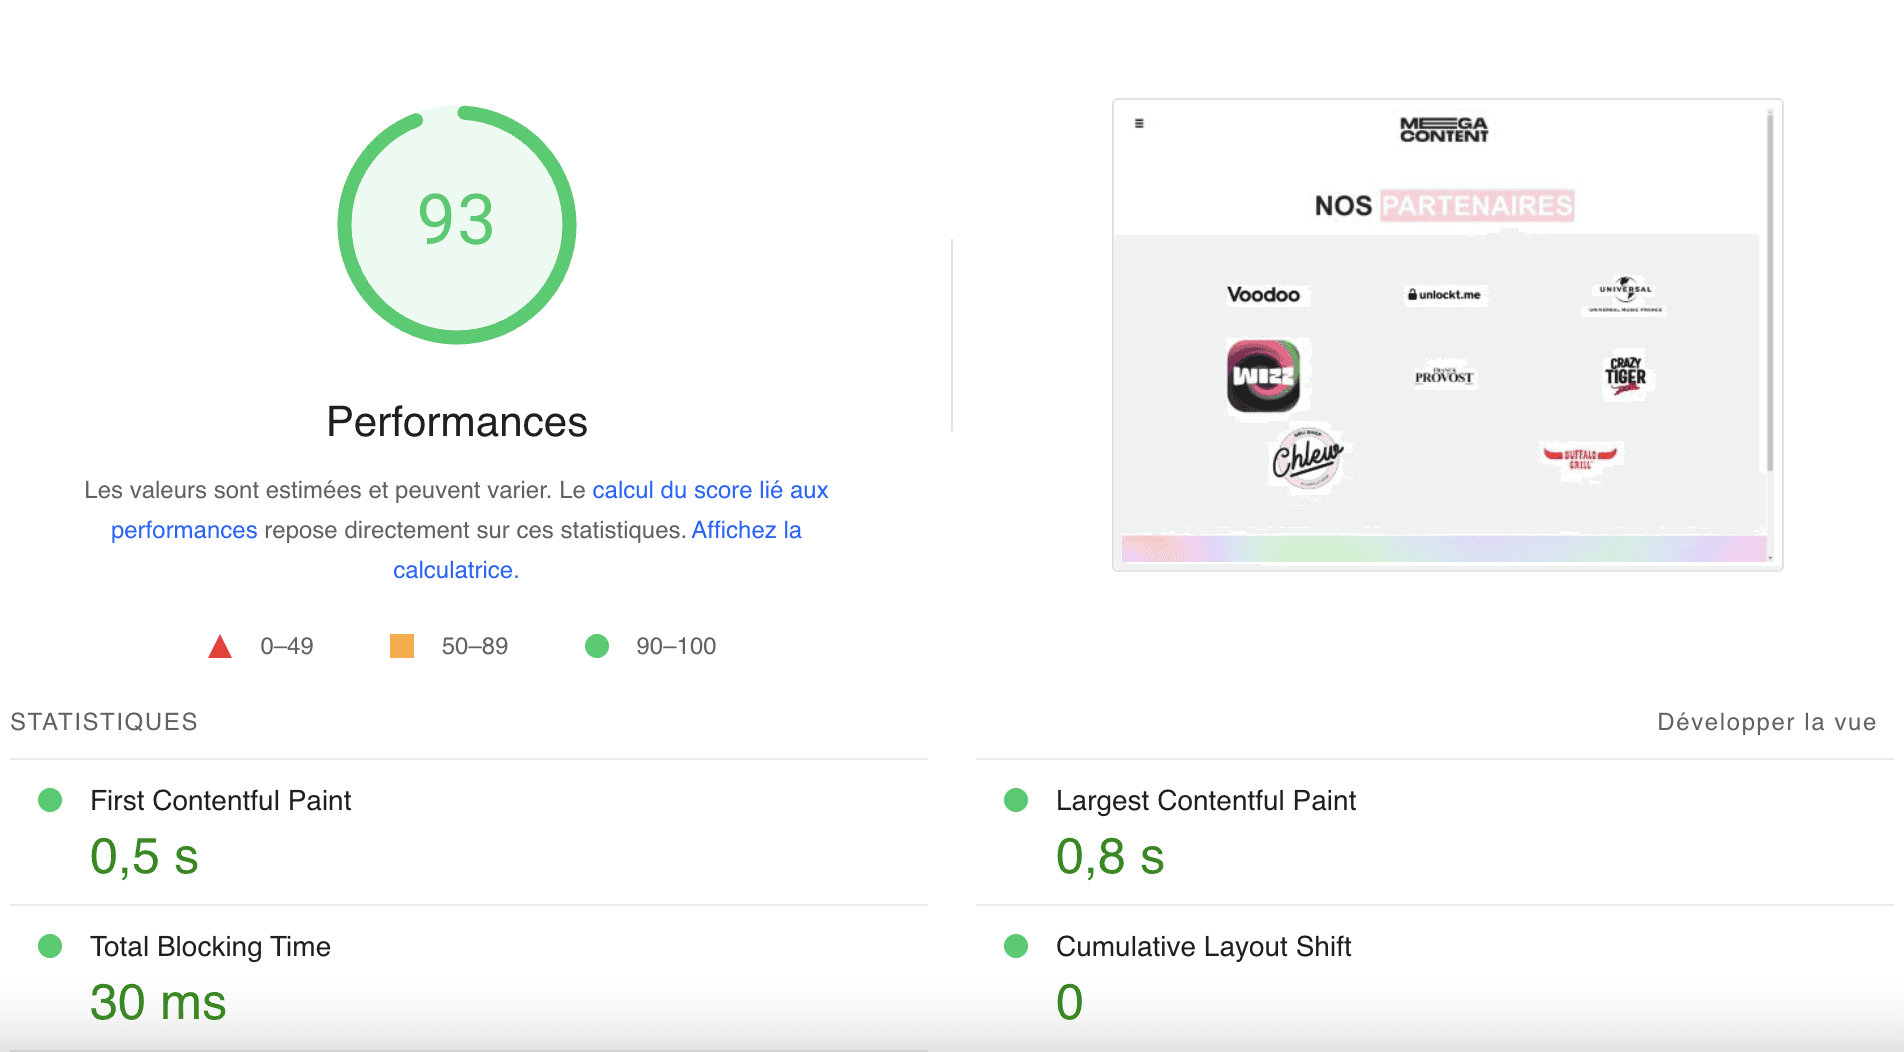Image resolution: width=1904 pixels, height=1052 pixels.
Task: Click the green dot beside Largest Contentful Paint
Action: [1016, 800]
